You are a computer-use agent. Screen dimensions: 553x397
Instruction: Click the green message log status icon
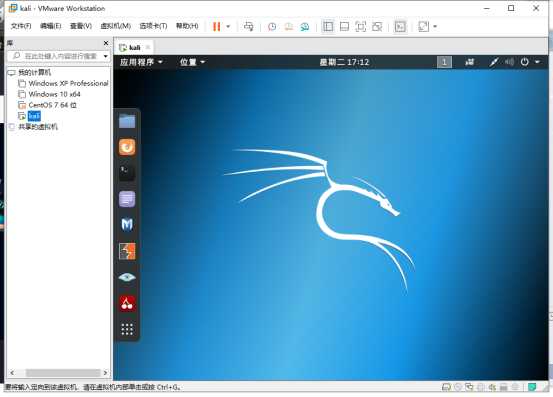coord(532,387)
